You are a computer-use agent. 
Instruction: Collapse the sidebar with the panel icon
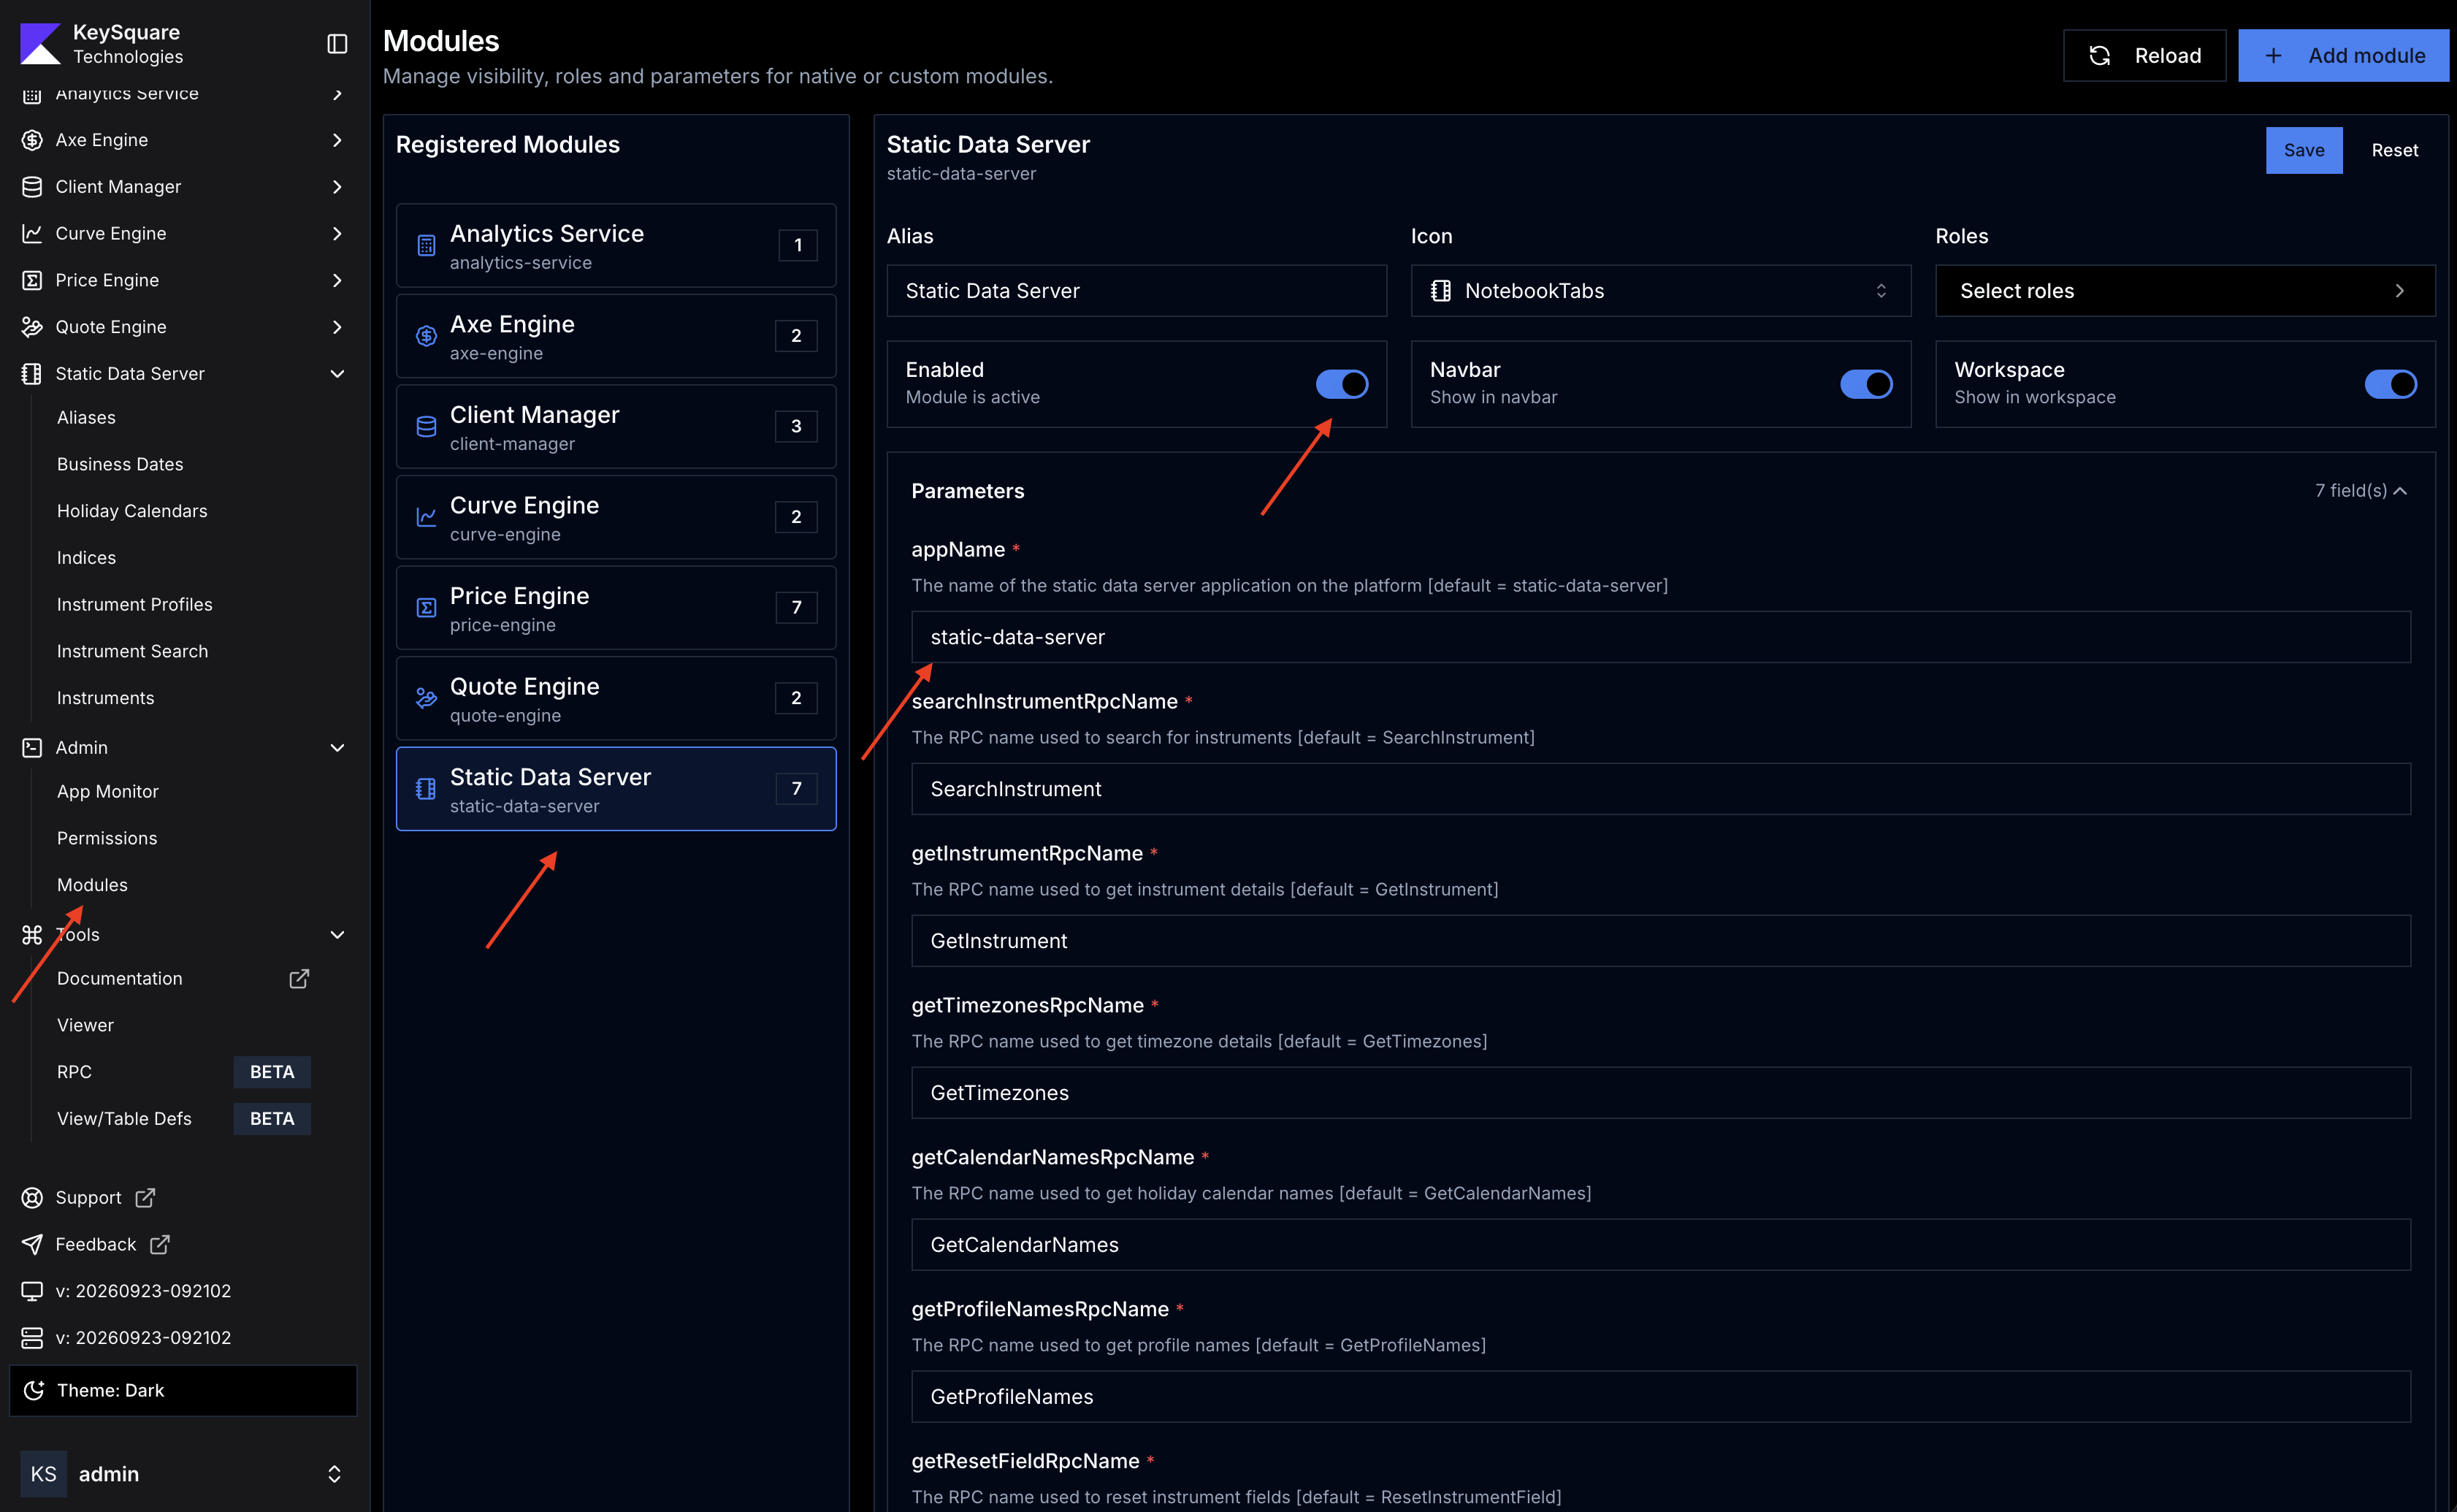(337, 44)
